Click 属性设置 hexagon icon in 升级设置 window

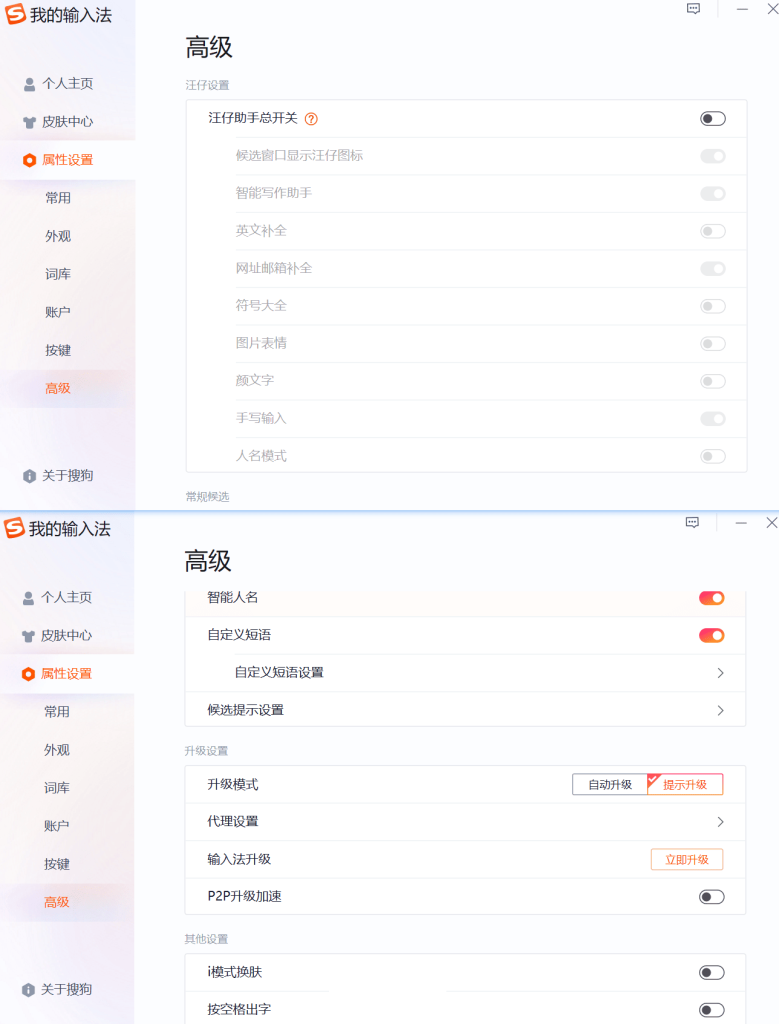[28, 674]
